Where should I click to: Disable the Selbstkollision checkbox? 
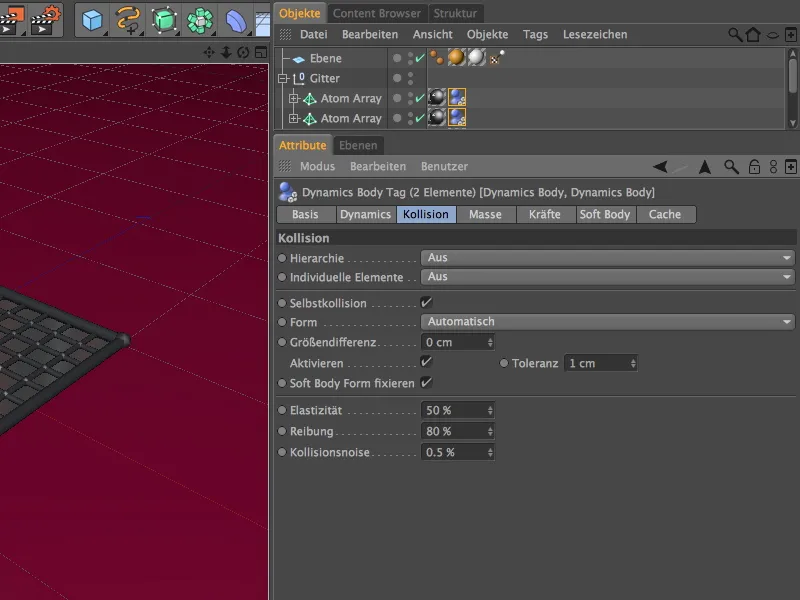point(426,303)
